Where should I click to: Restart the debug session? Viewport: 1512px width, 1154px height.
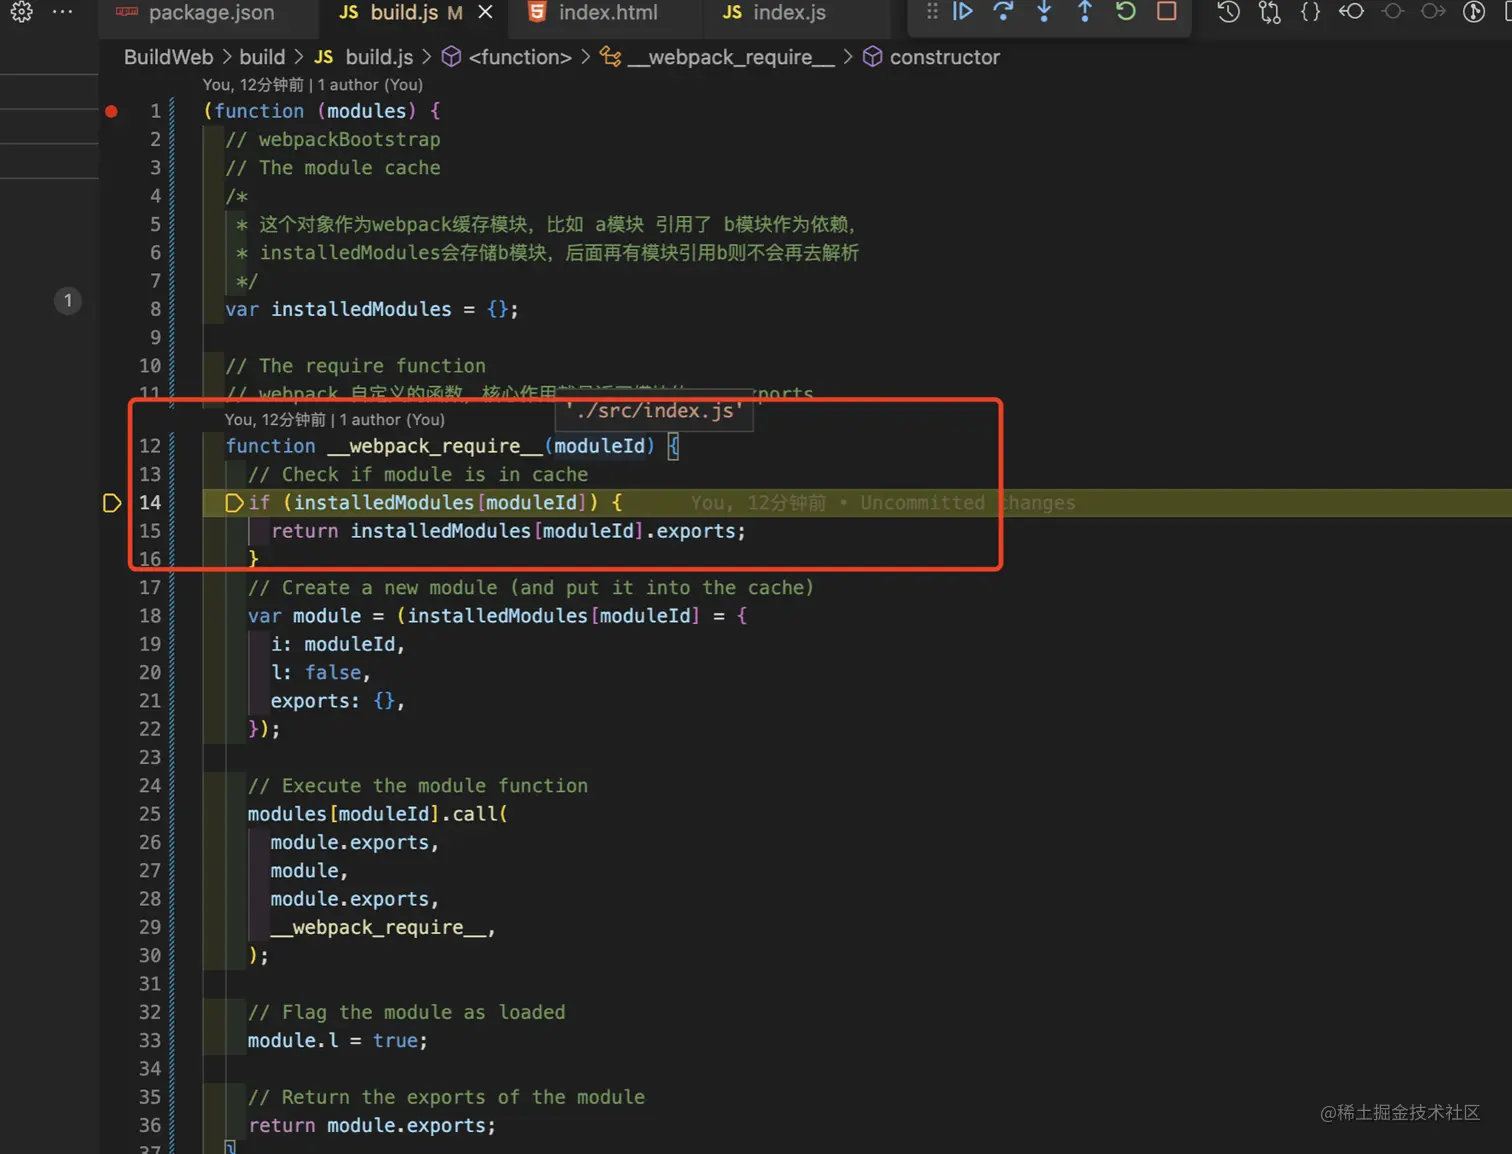click(1126, 12)
